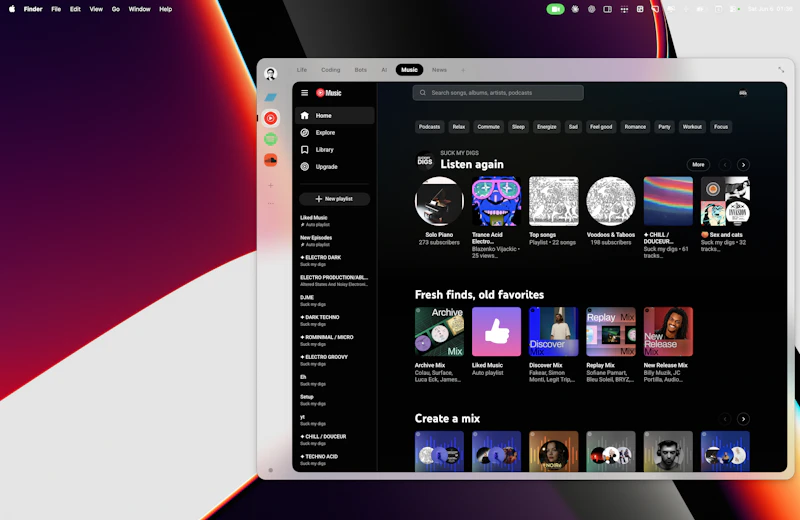Show previous Create a mix items
Viewport: 800px width, 520px height.
[725, 419]
